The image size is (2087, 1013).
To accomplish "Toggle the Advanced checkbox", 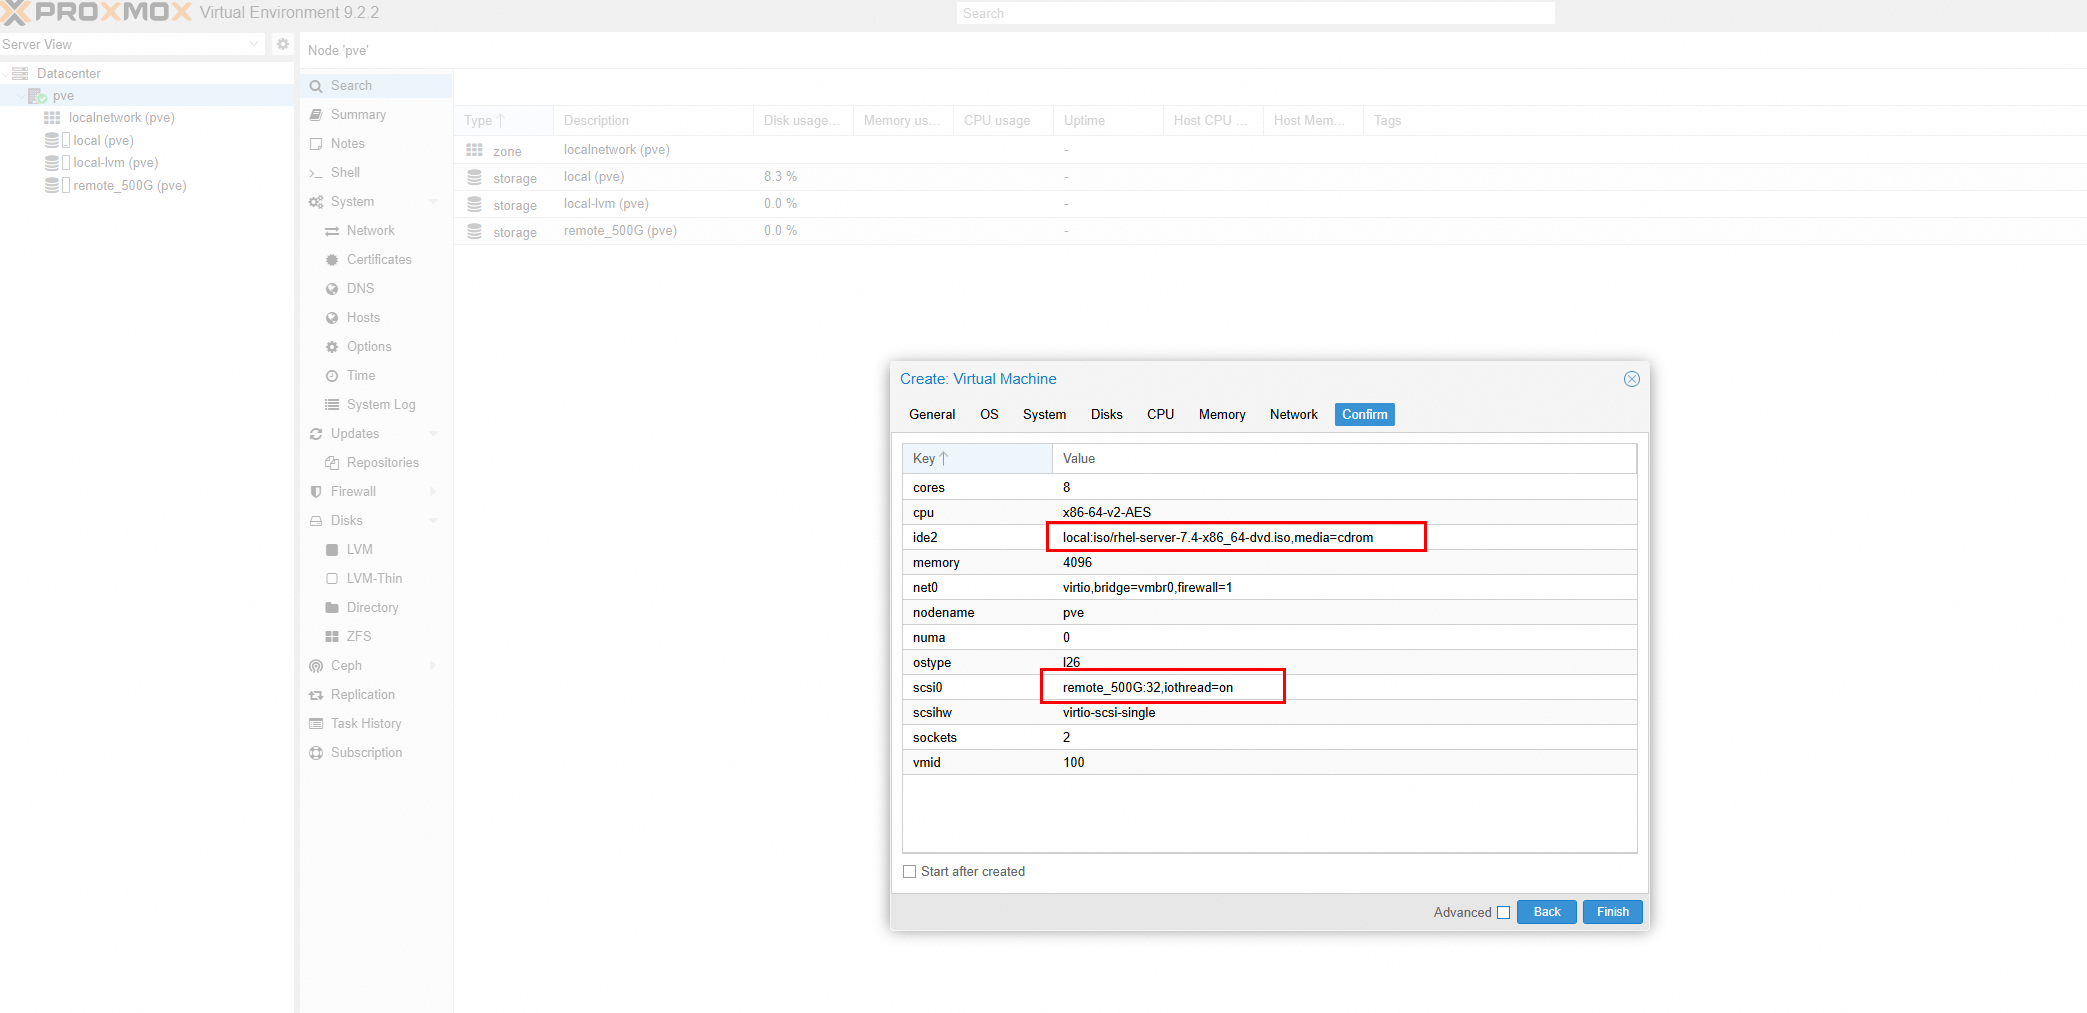I will [x=1503, y=912].
